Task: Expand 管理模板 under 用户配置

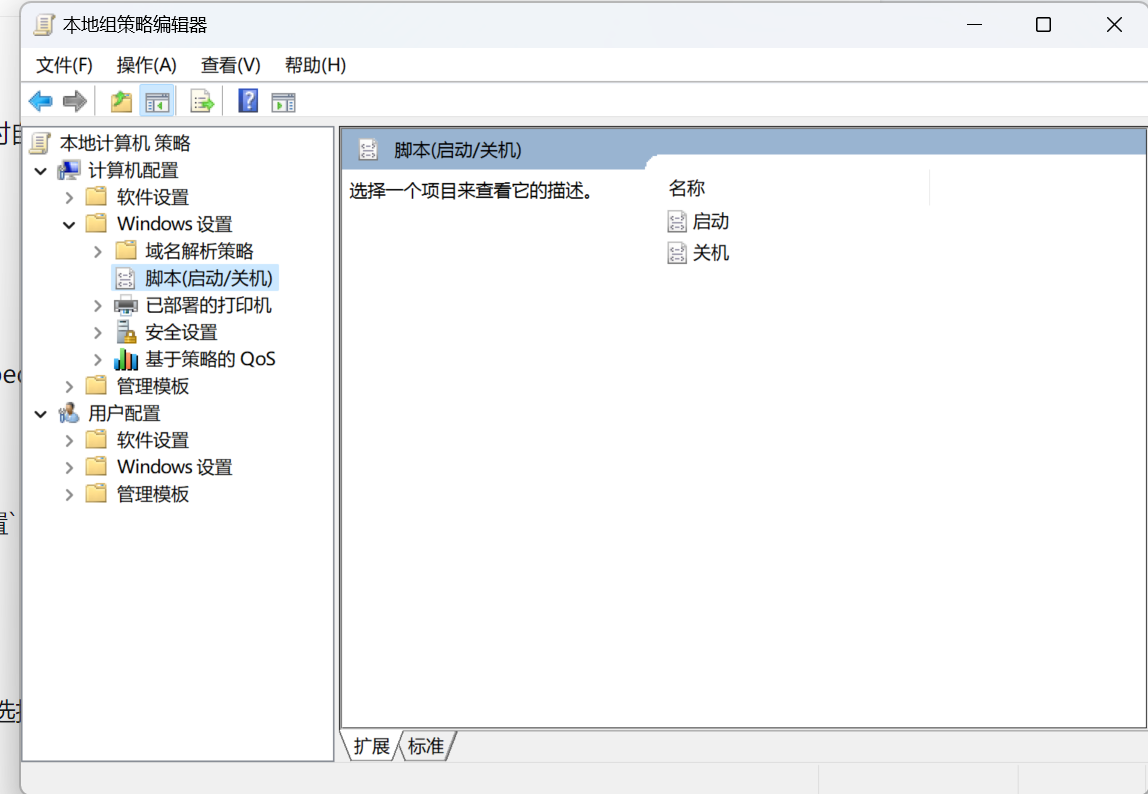Action: pyautogui.click(x=69, y=495)
